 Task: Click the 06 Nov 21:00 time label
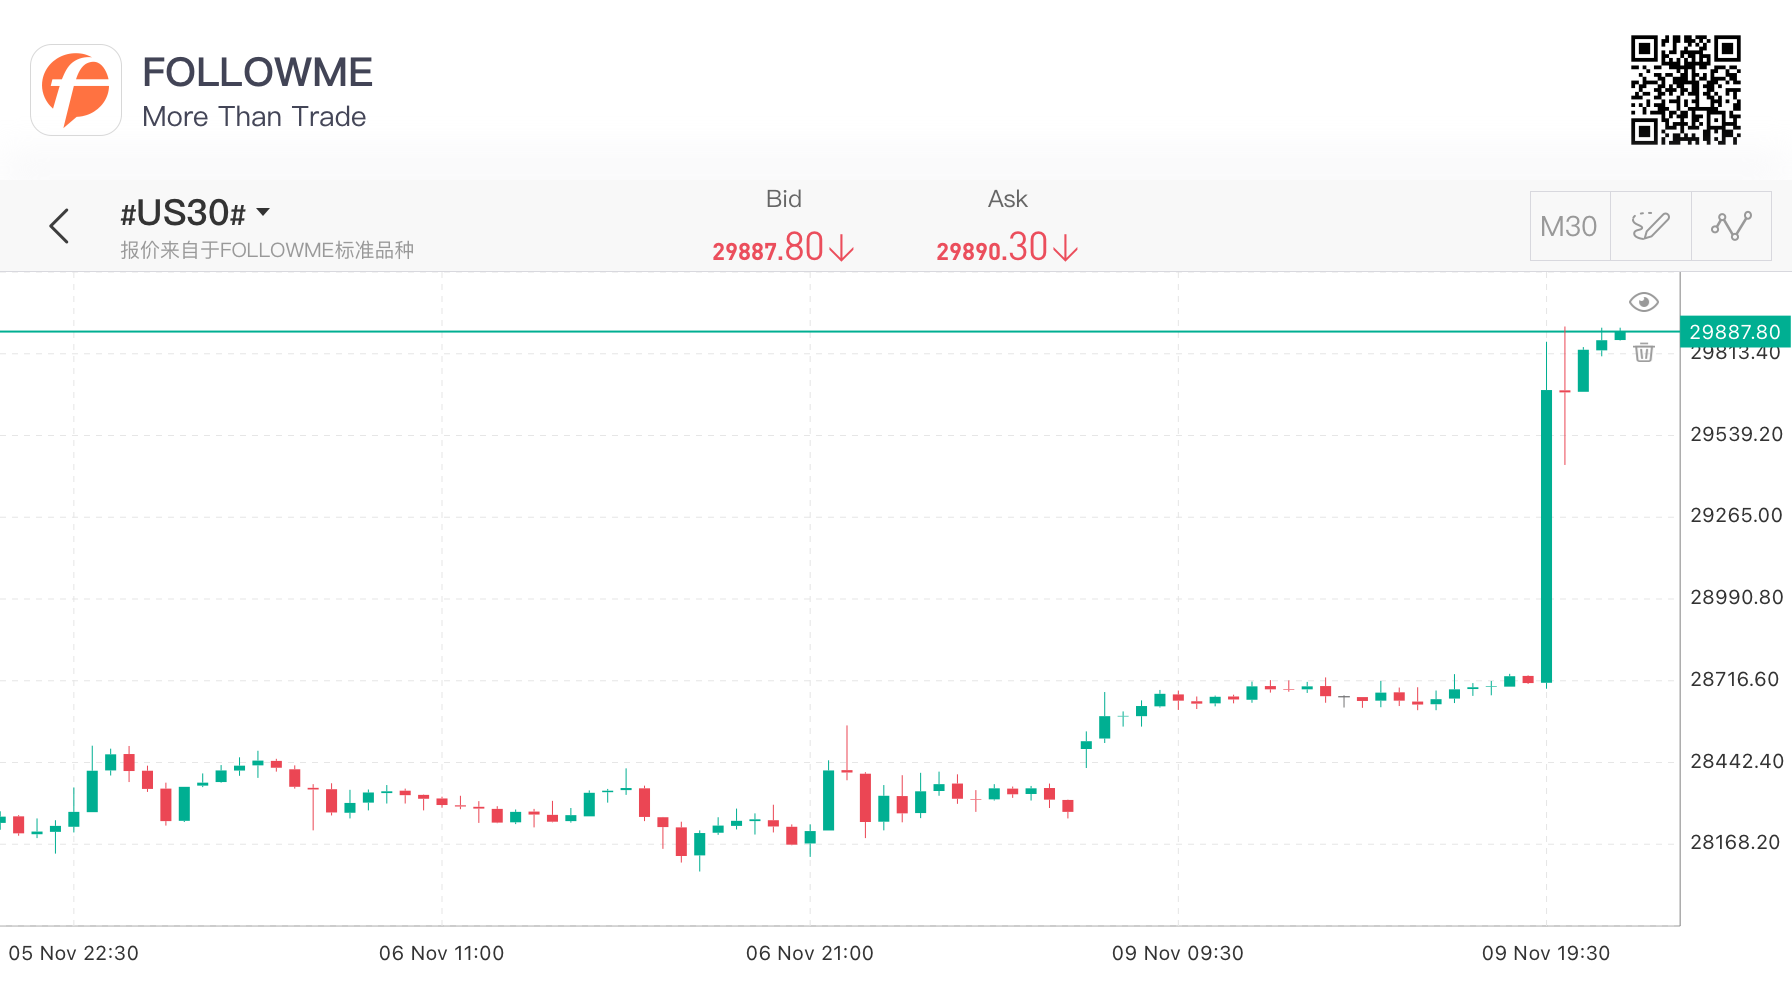click(x=810, y=953)
